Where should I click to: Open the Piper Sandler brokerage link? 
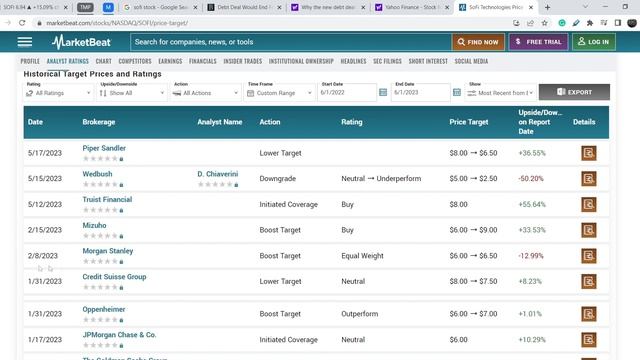[104, 148]
